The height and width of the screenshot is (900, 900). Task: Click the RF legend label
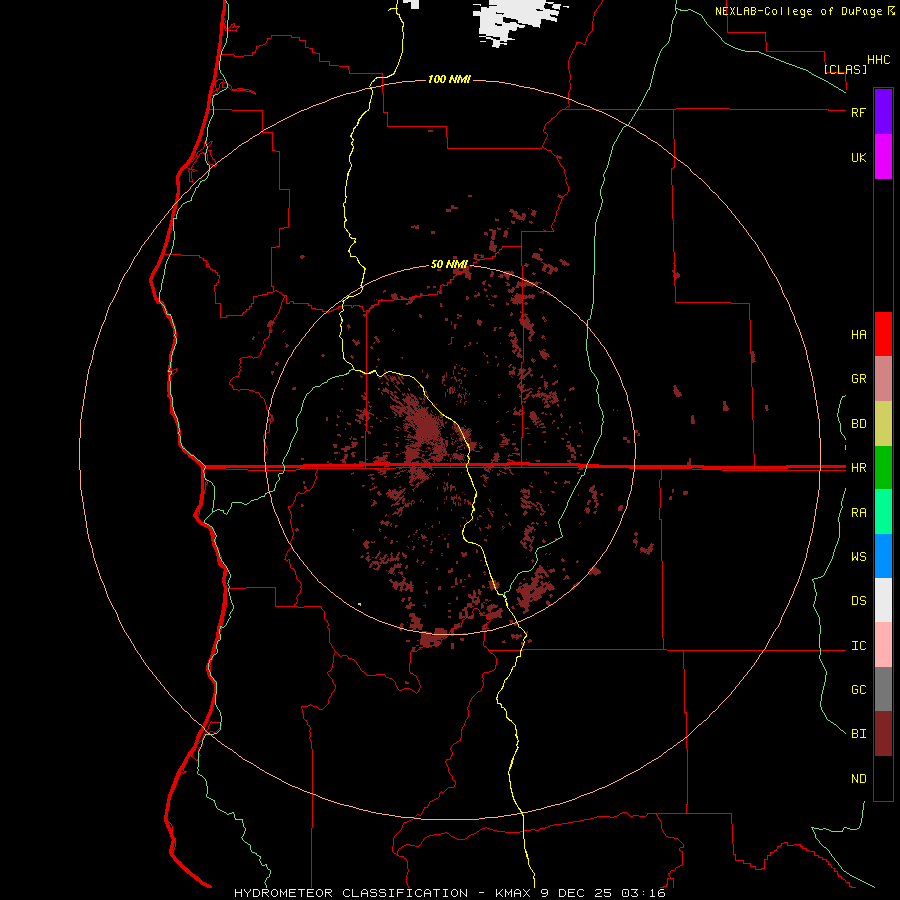pyautogui.click(x=858, y=112)
